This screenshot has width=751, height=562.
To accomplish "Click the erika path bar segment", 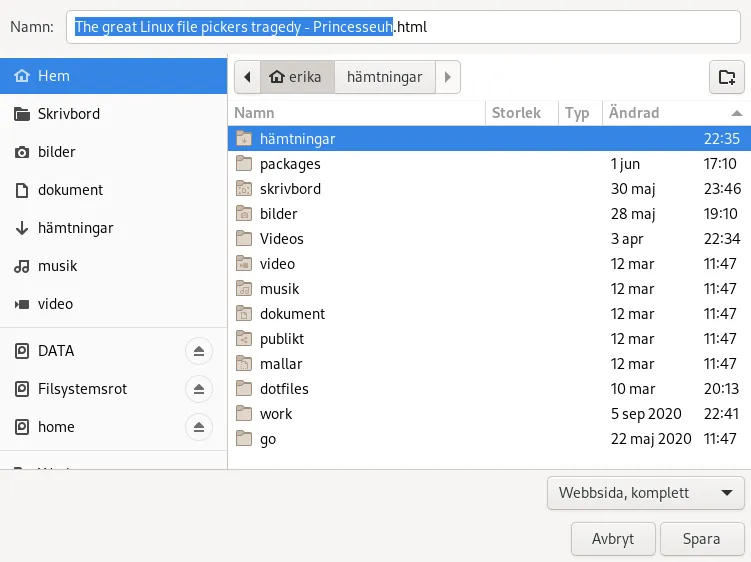I will point(297,77).
